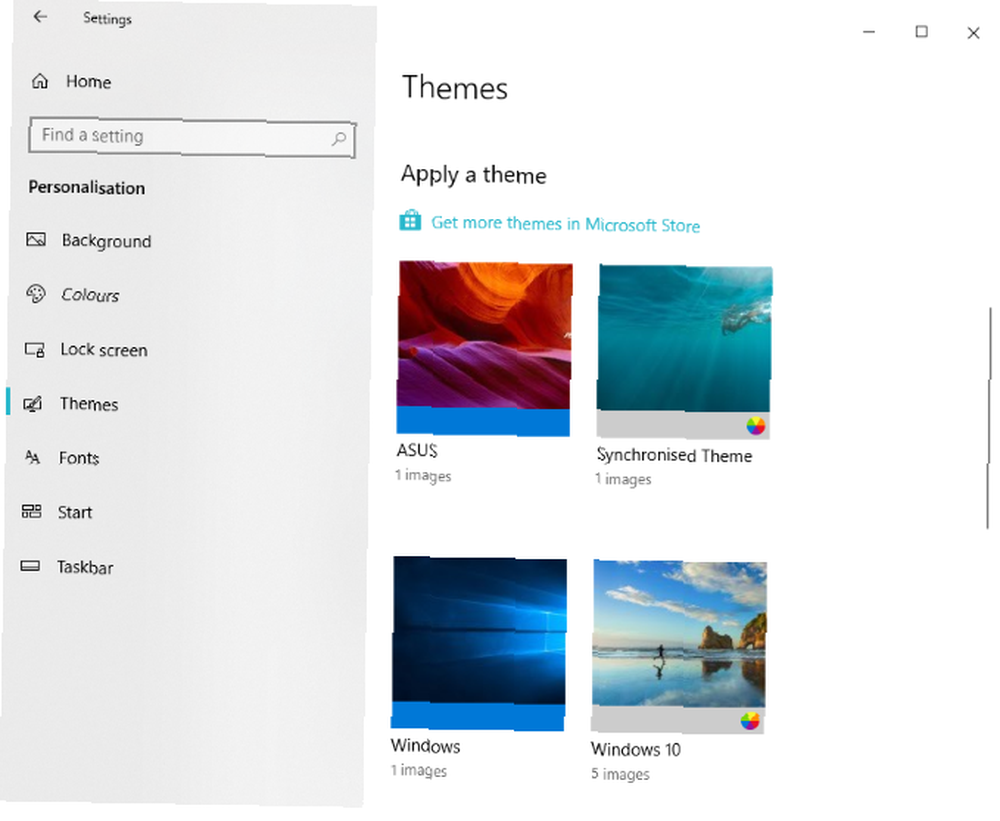Click the Lock screen icon

click(34, 349)
